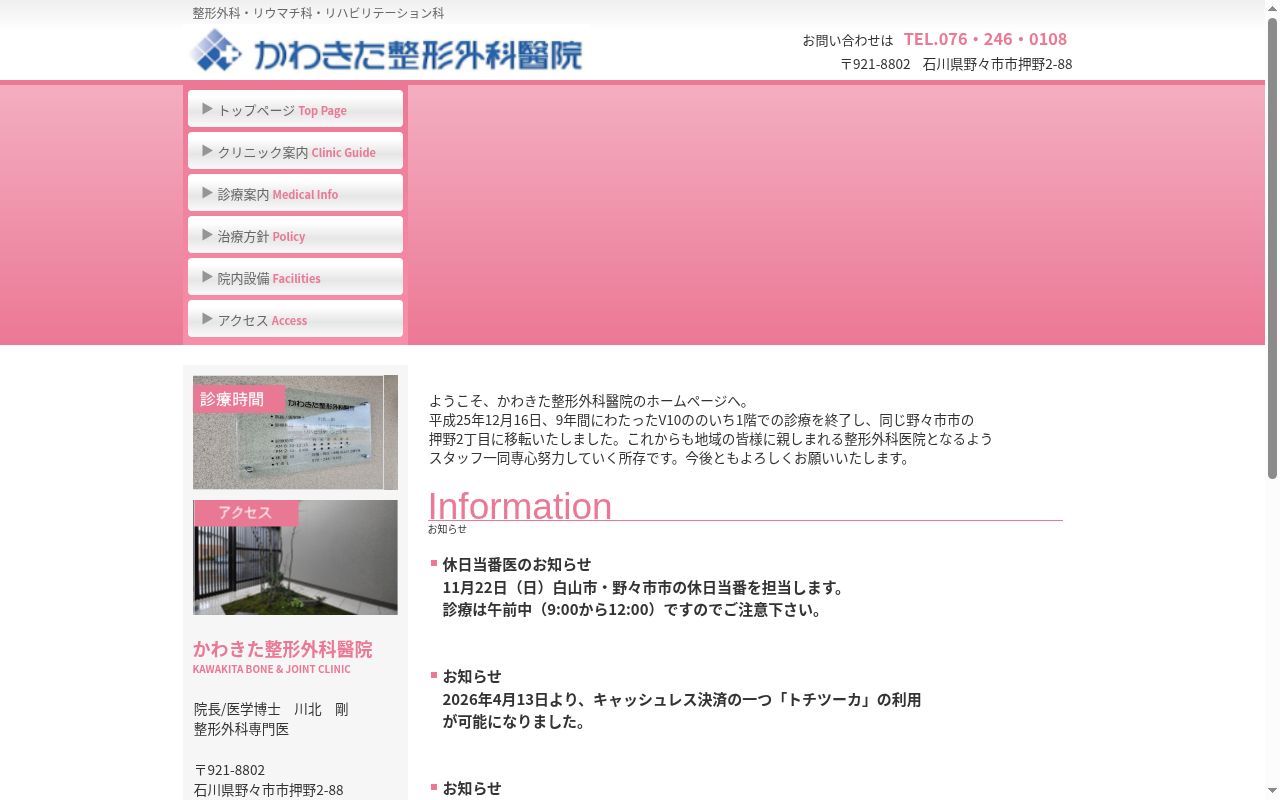Open the 院内設備 Facilities menu item
The height and width of the screenshot is (800, 1280).
coord(295,277)
